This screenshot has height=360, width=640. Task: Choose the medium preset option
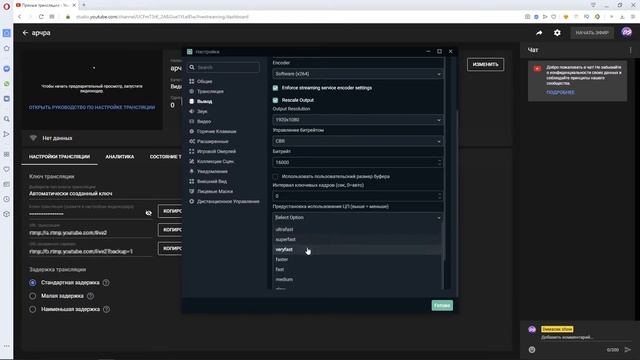tap(357, 280)
